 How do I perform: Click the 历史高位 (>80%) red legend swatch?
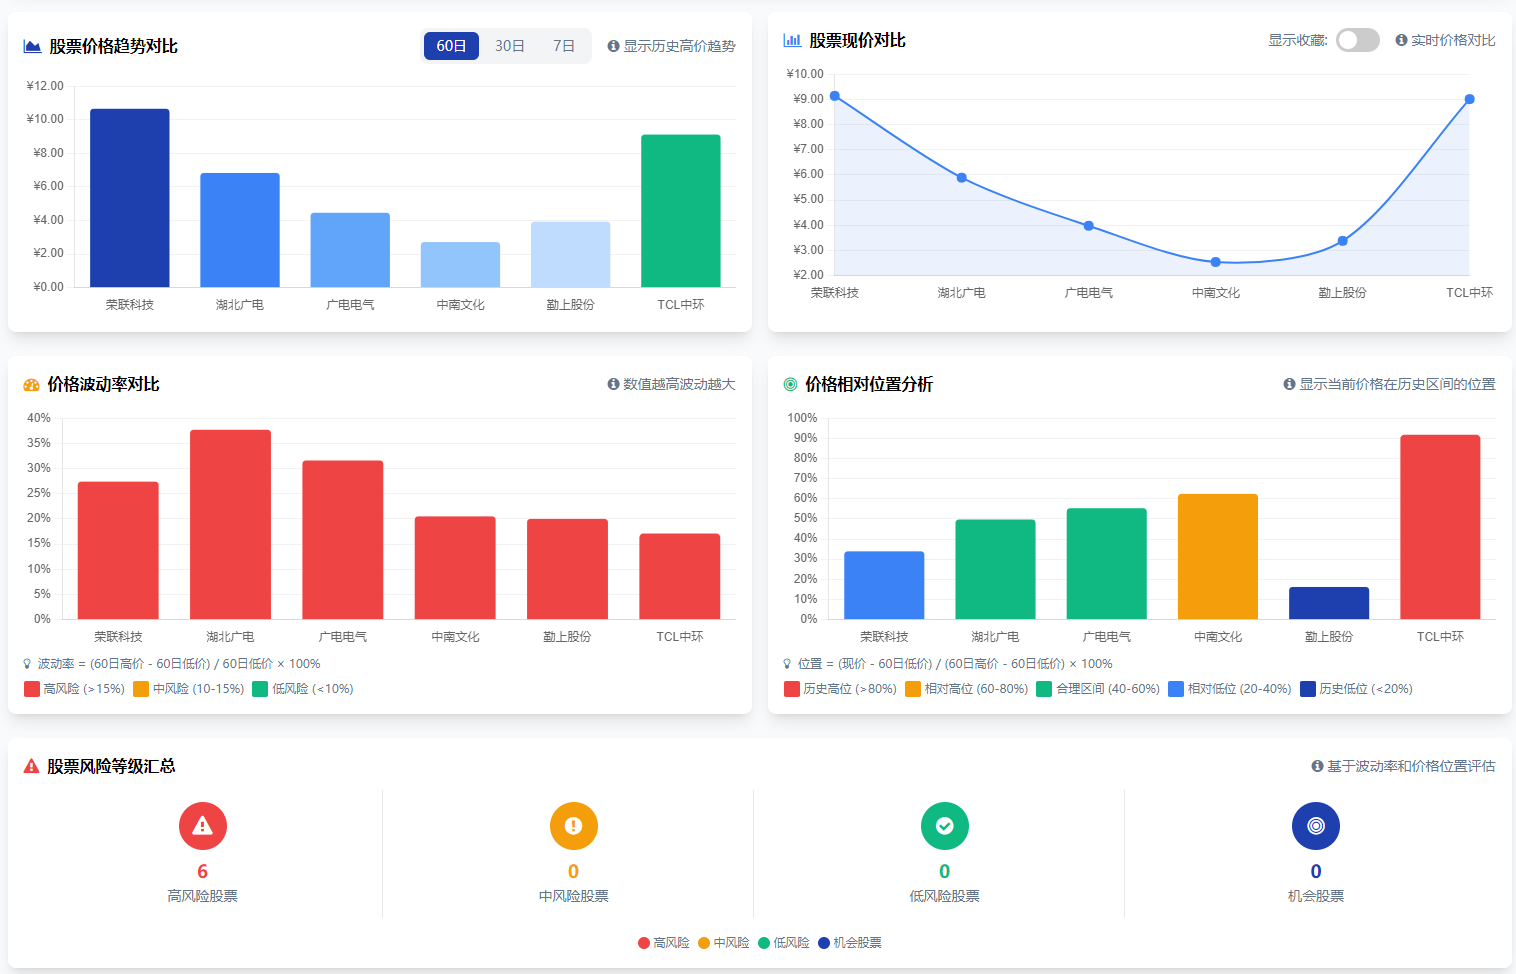(x=792, y=689)
